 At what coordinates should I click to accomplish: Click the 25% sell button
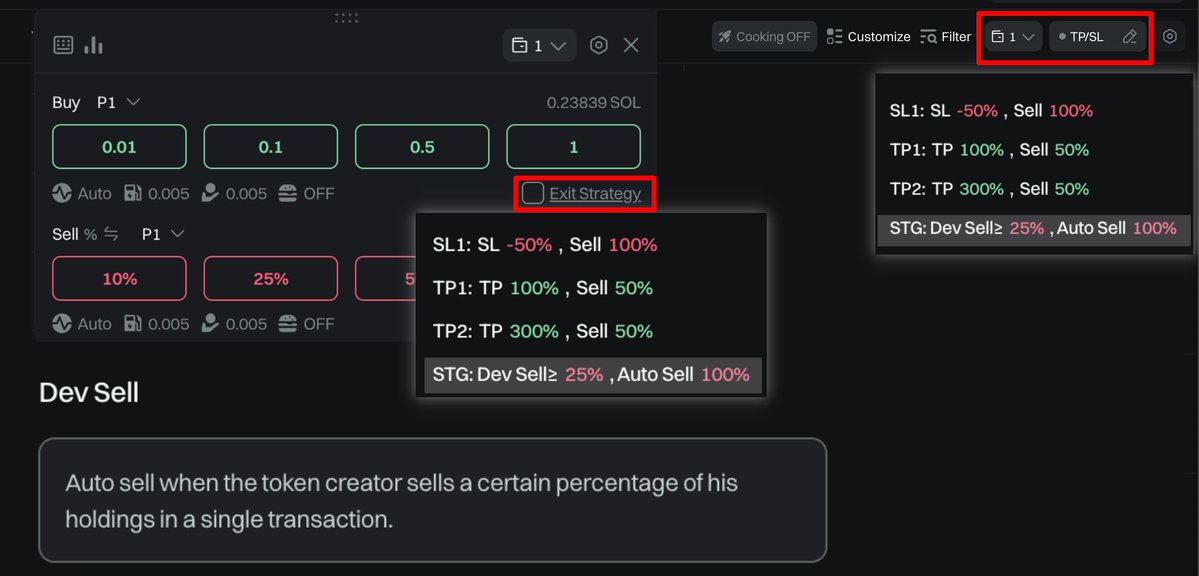[x=271, y=278]
